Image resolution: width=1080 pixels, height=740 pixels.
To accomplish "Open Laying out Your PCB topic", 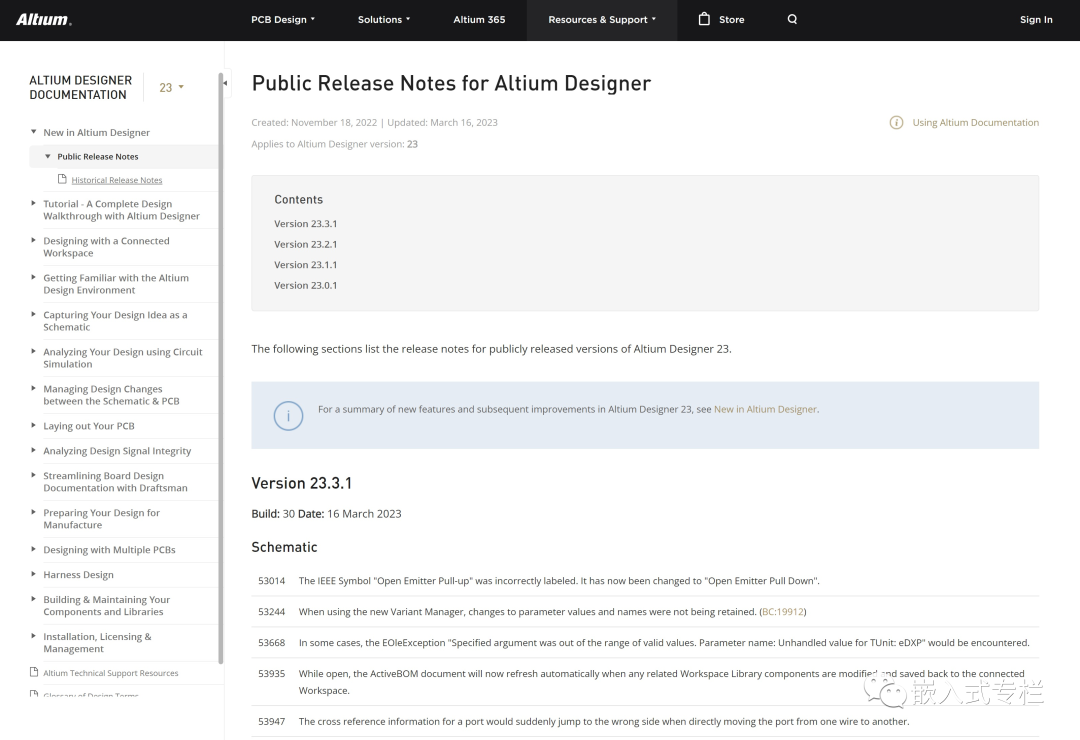I will pyautogui.click(x=89, y=426).
